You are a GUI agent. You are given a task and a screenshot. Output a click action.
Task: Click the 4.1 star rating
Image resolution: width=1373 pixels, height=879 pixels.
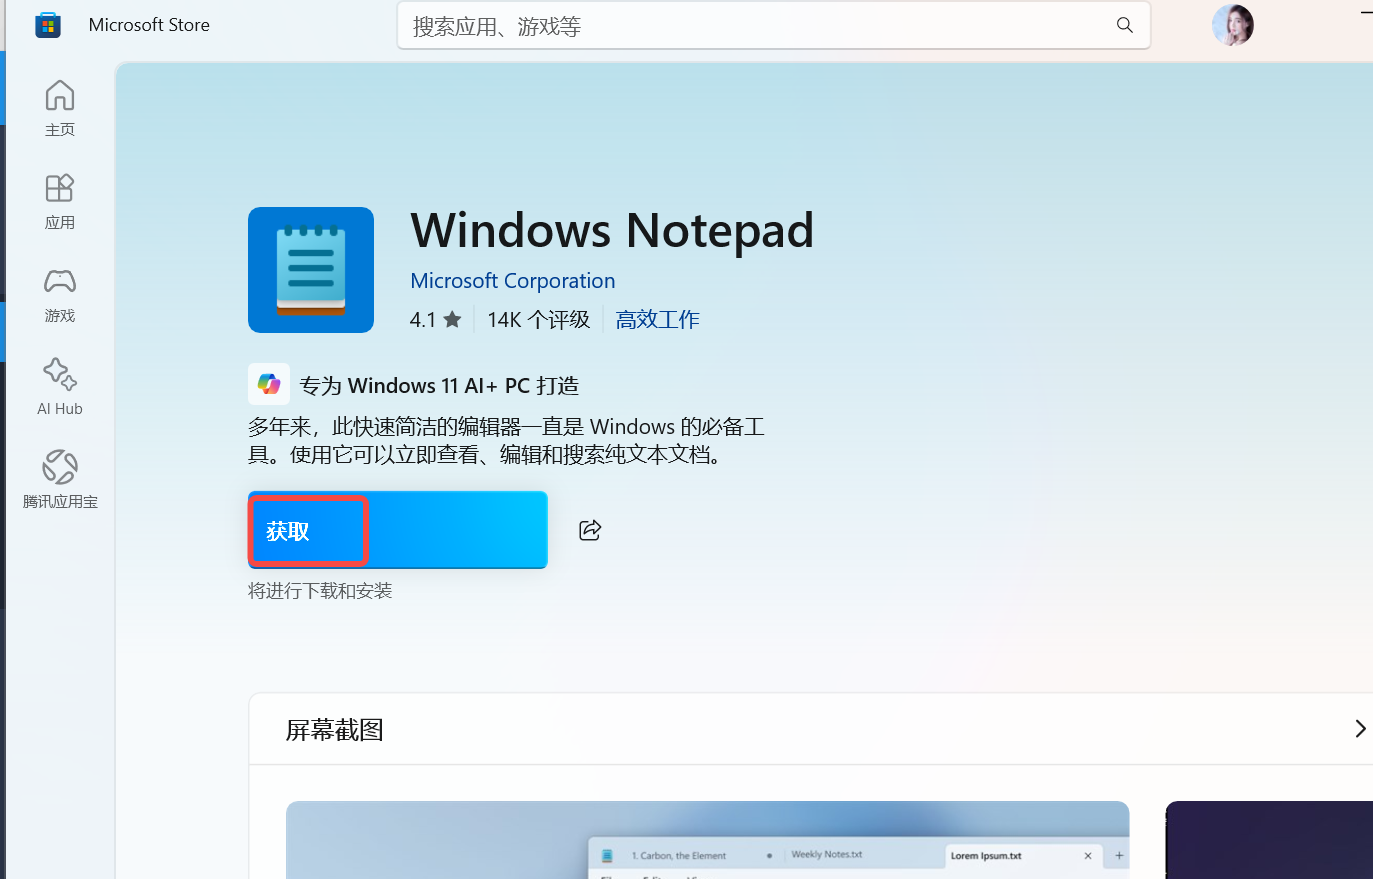[x=435, y=320]
